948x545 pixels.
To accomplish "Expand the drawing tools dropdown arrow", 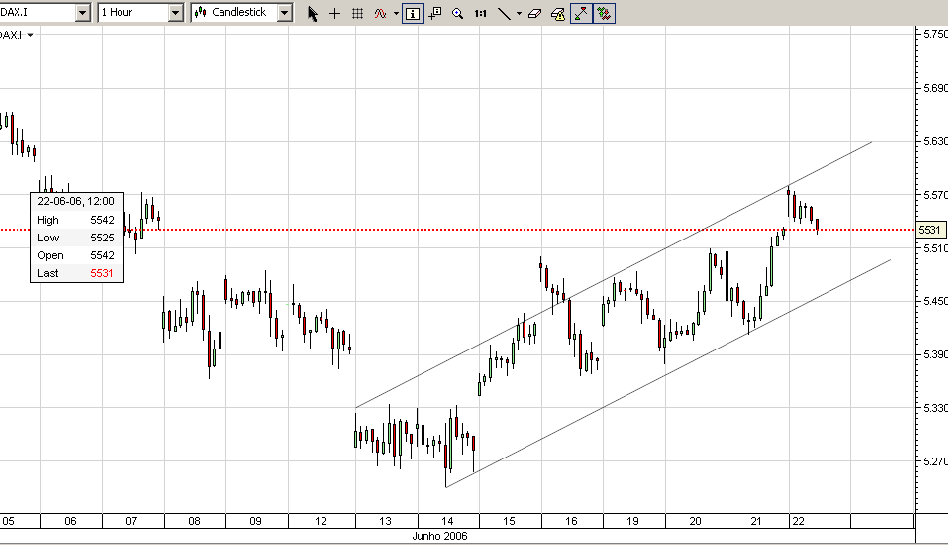I will (519, 13).
